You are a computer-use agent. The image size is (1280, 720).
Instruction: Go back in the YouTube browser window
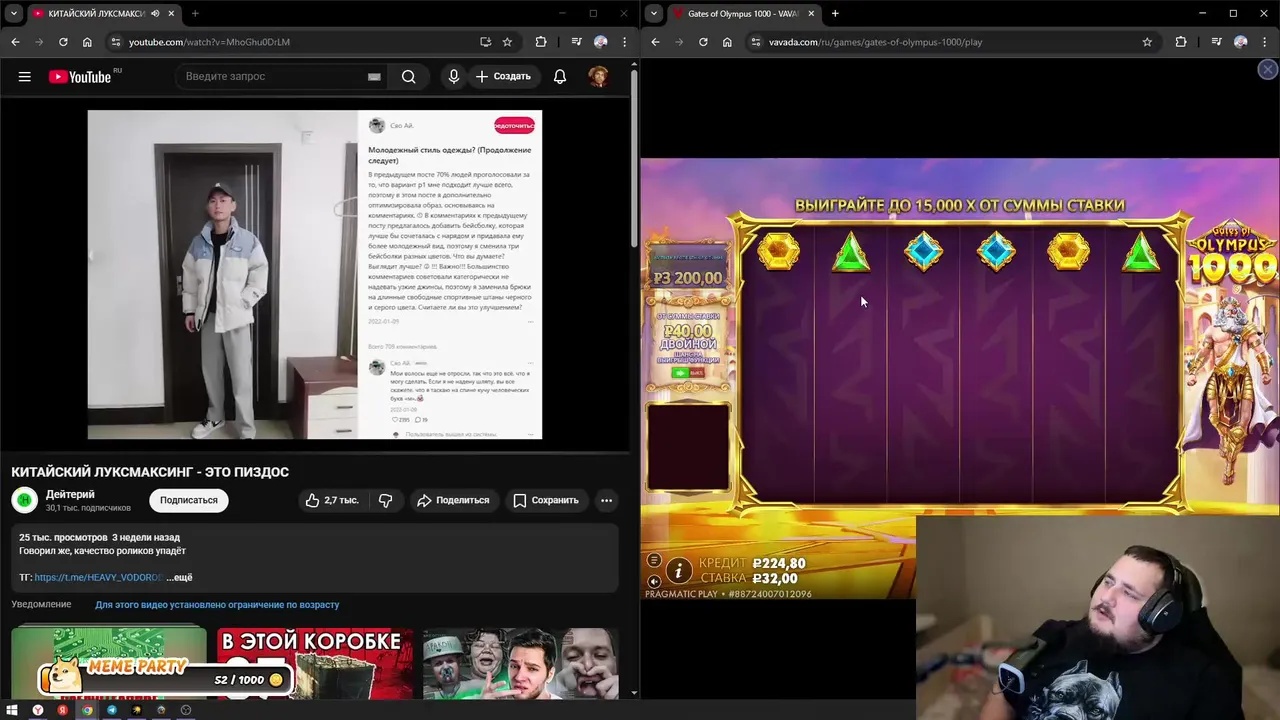pyautogui.click(x=15, y=42)
